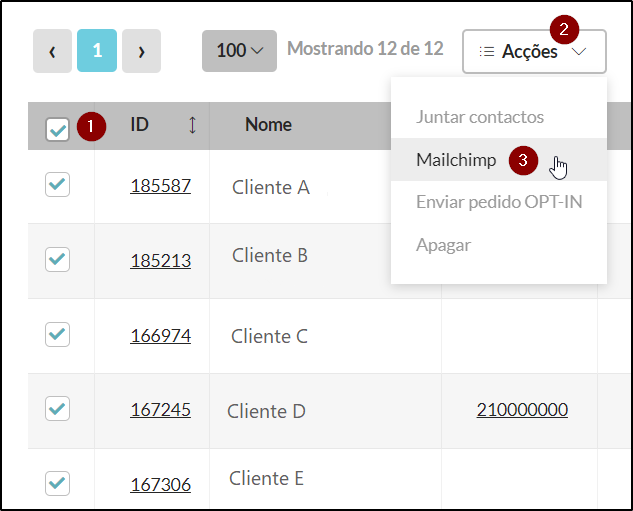Click the ID column header label

coord(139,124)
